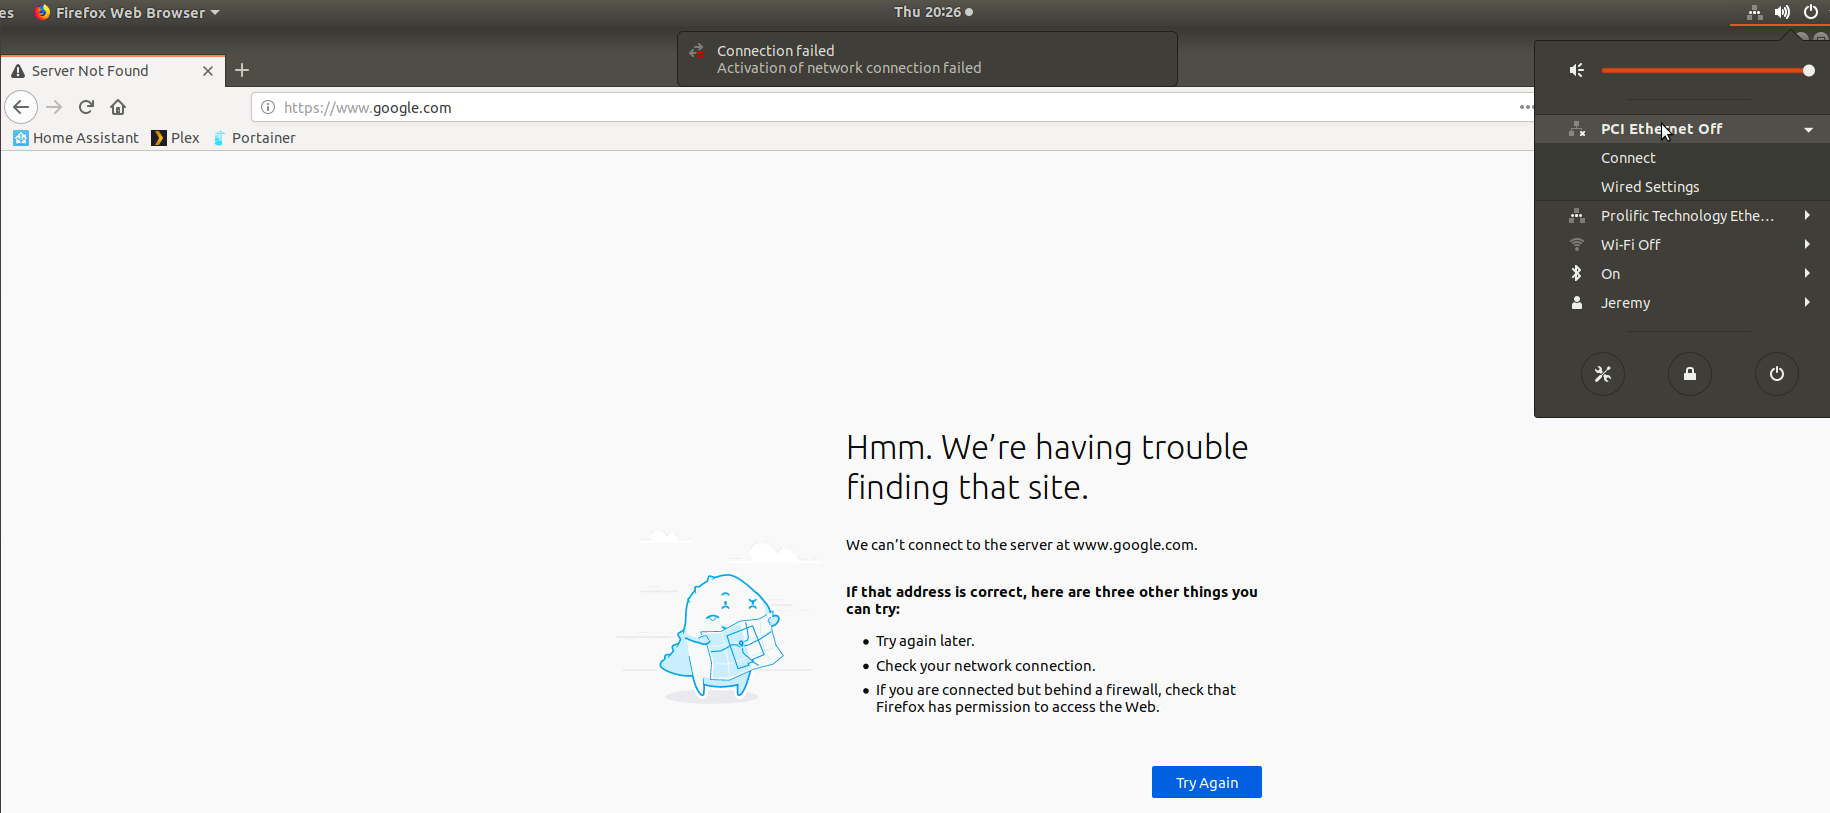Focus the address bar showing www.google.com
1830x813 pixels.
890,107
